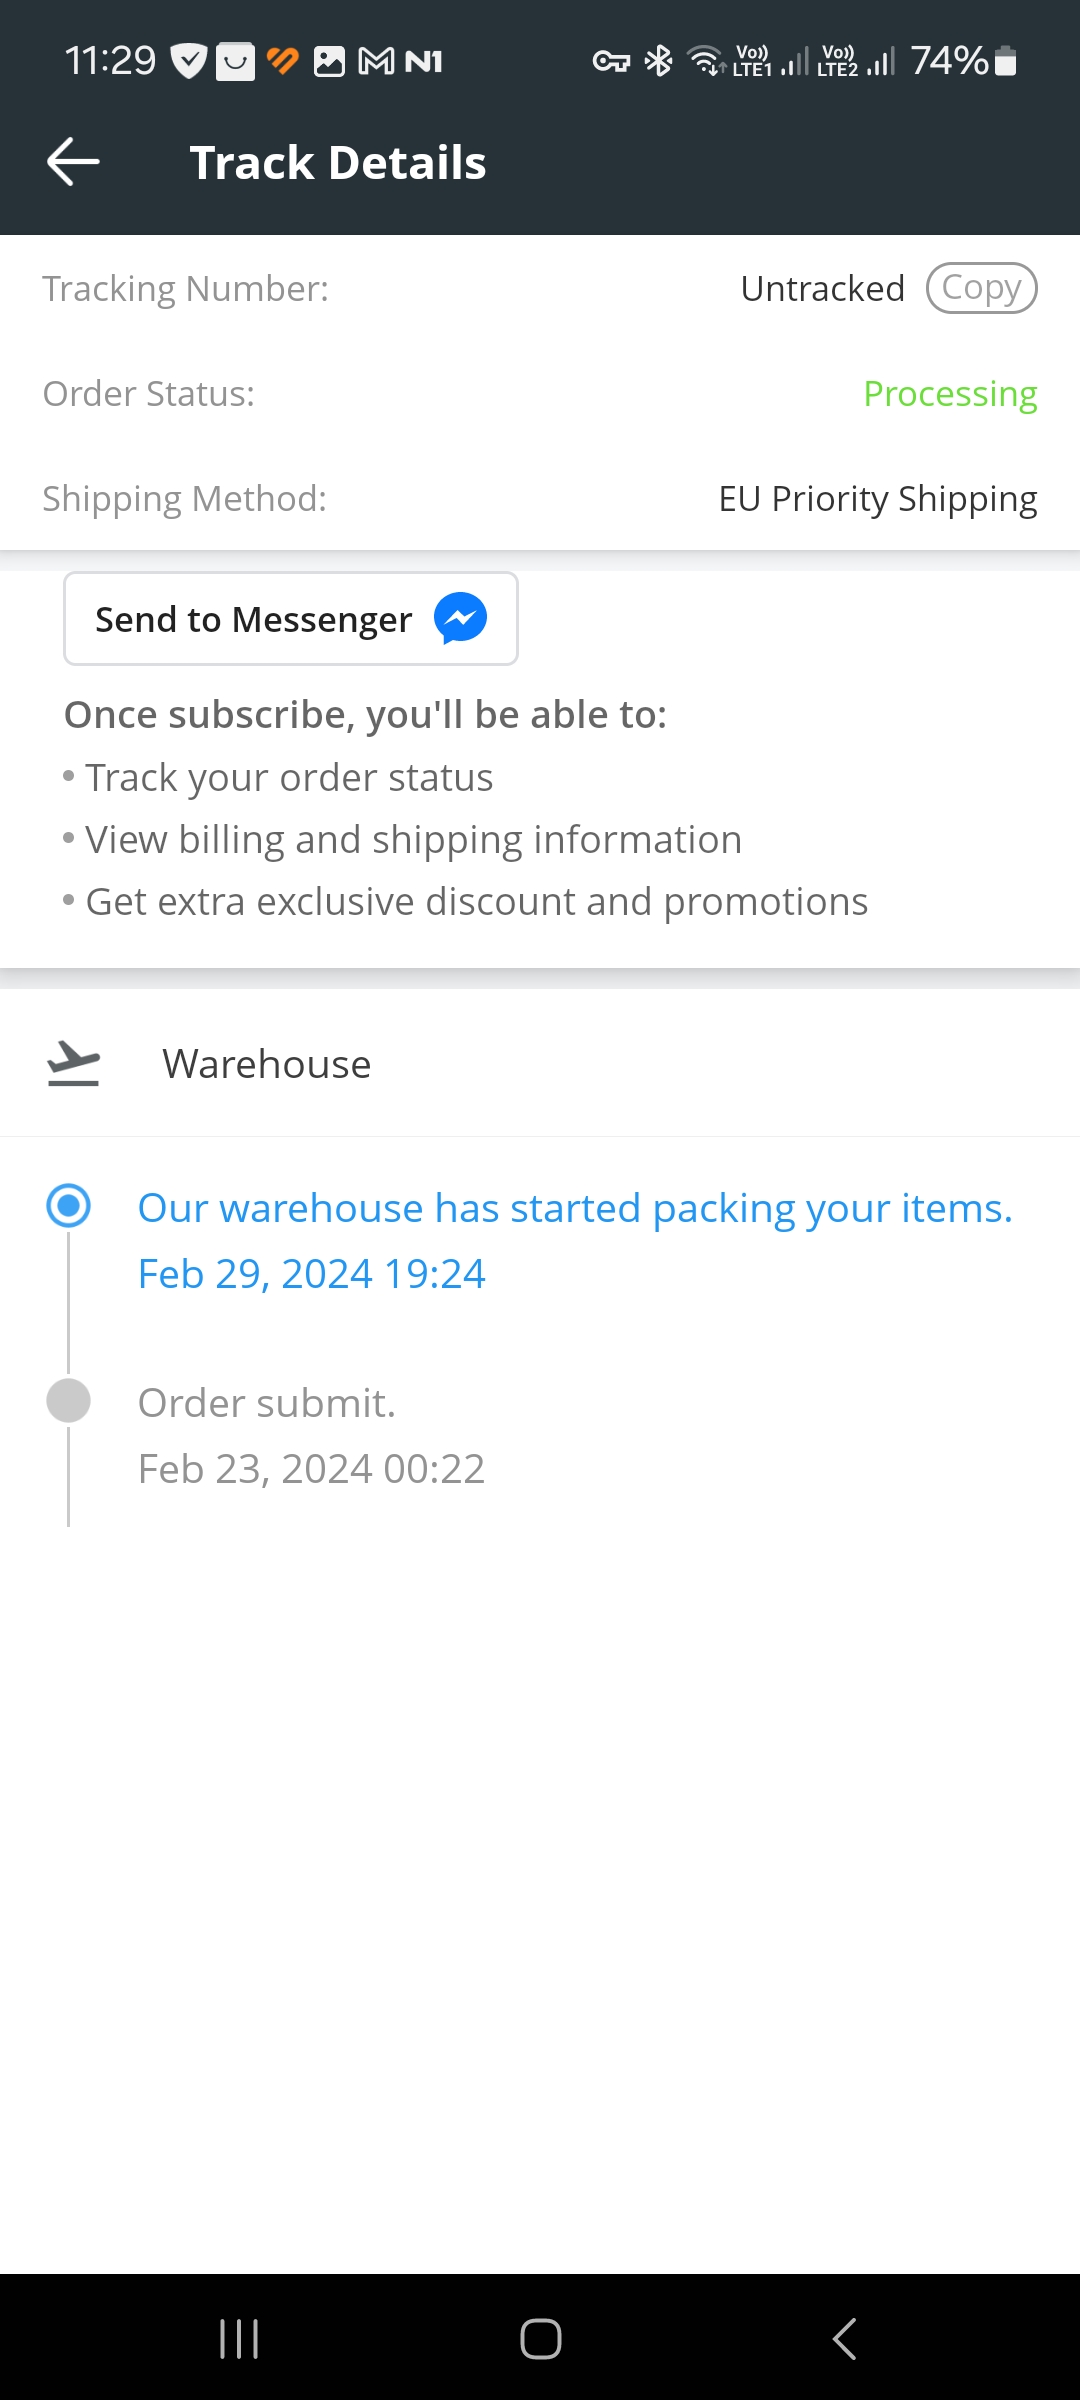Tap the Send to Messenger button
This screenshot has height=2400, width=1080.
click(x=291, y=619)
